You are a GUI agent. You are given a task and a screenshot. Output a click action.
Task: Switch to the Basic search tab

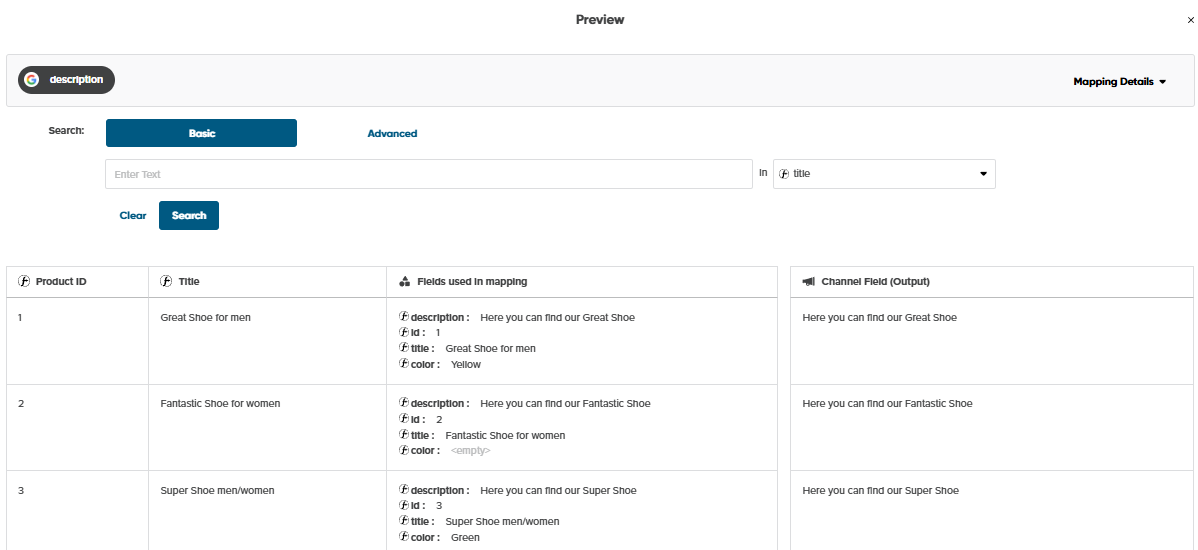click(201, 133)
